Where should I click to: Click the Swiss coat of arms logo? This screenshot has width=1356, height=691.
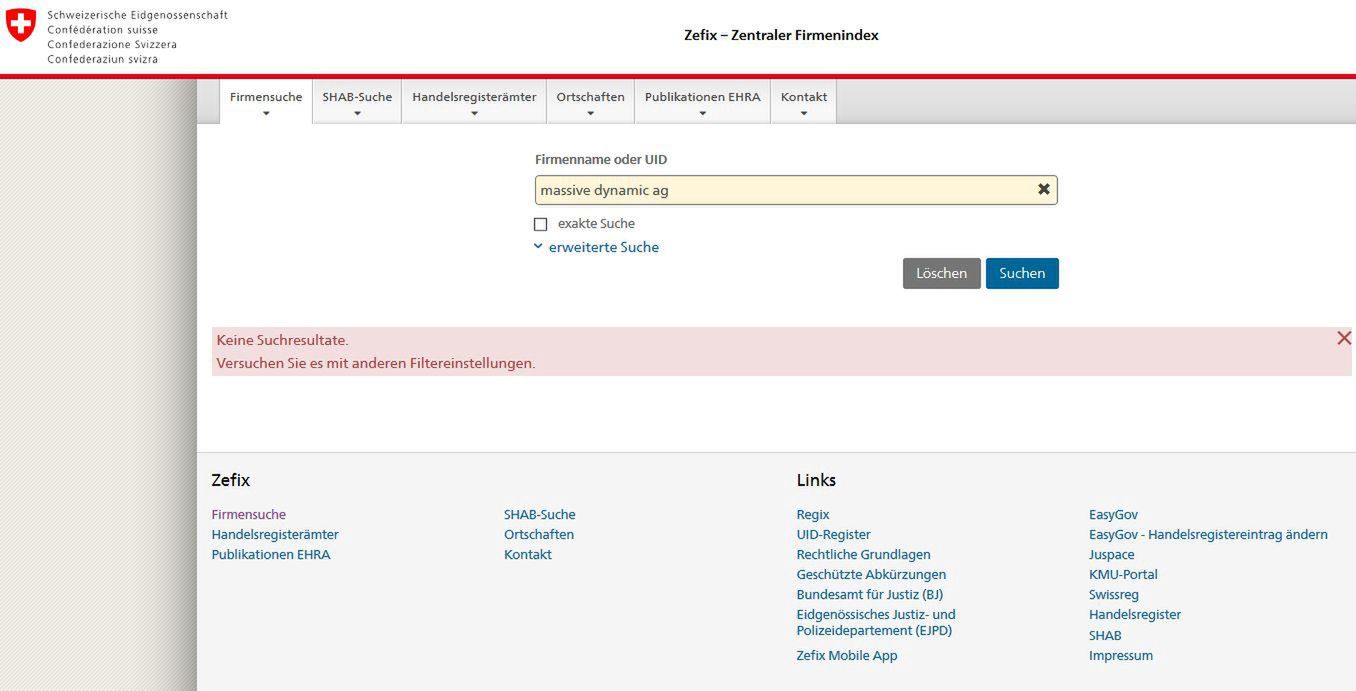21,25
